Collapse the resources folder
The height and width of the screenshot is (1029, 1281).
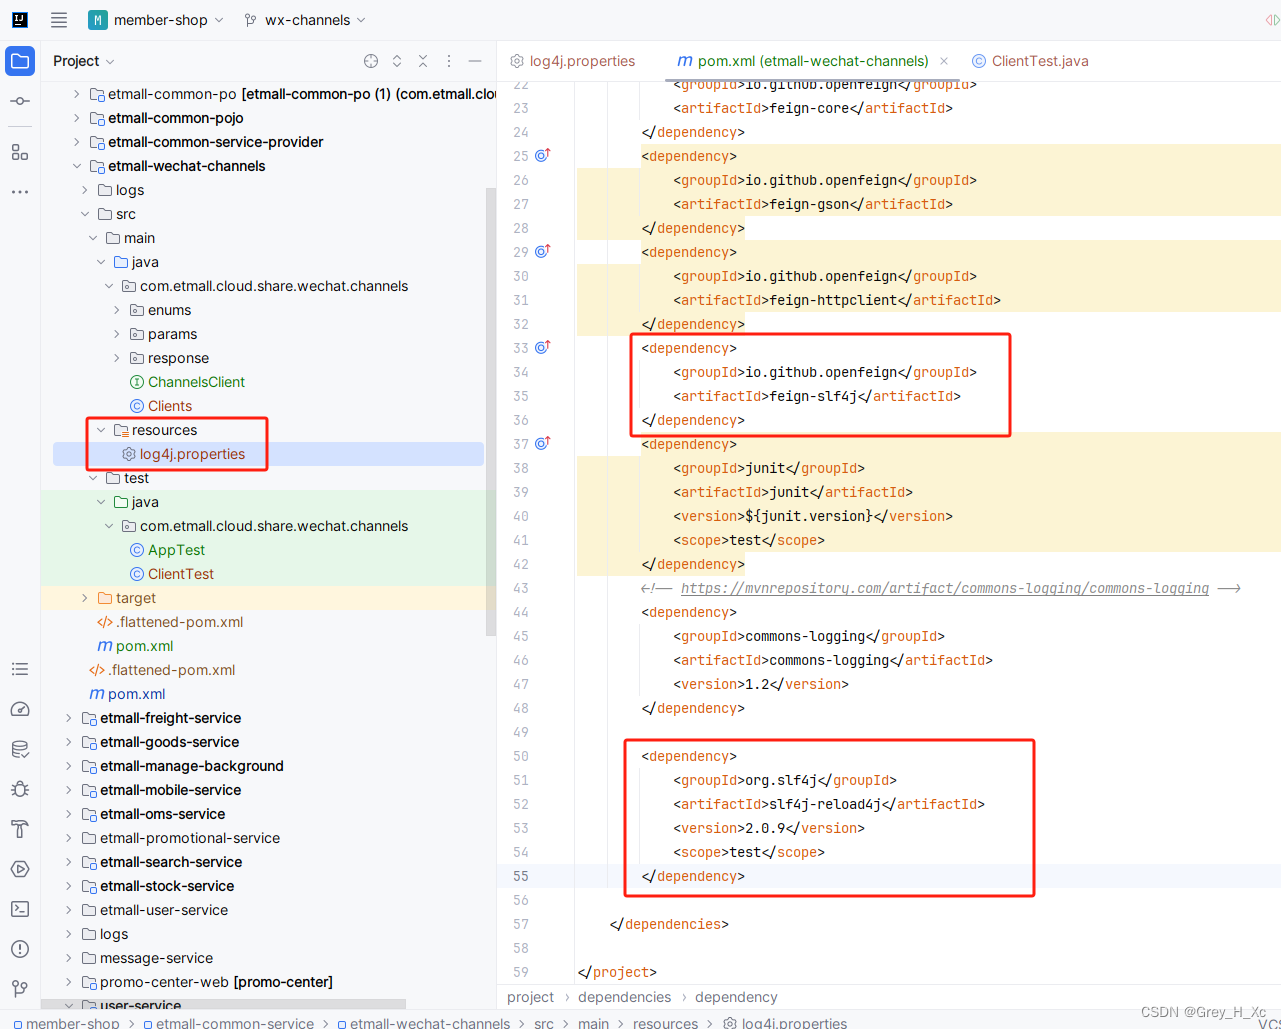[101, 430]
